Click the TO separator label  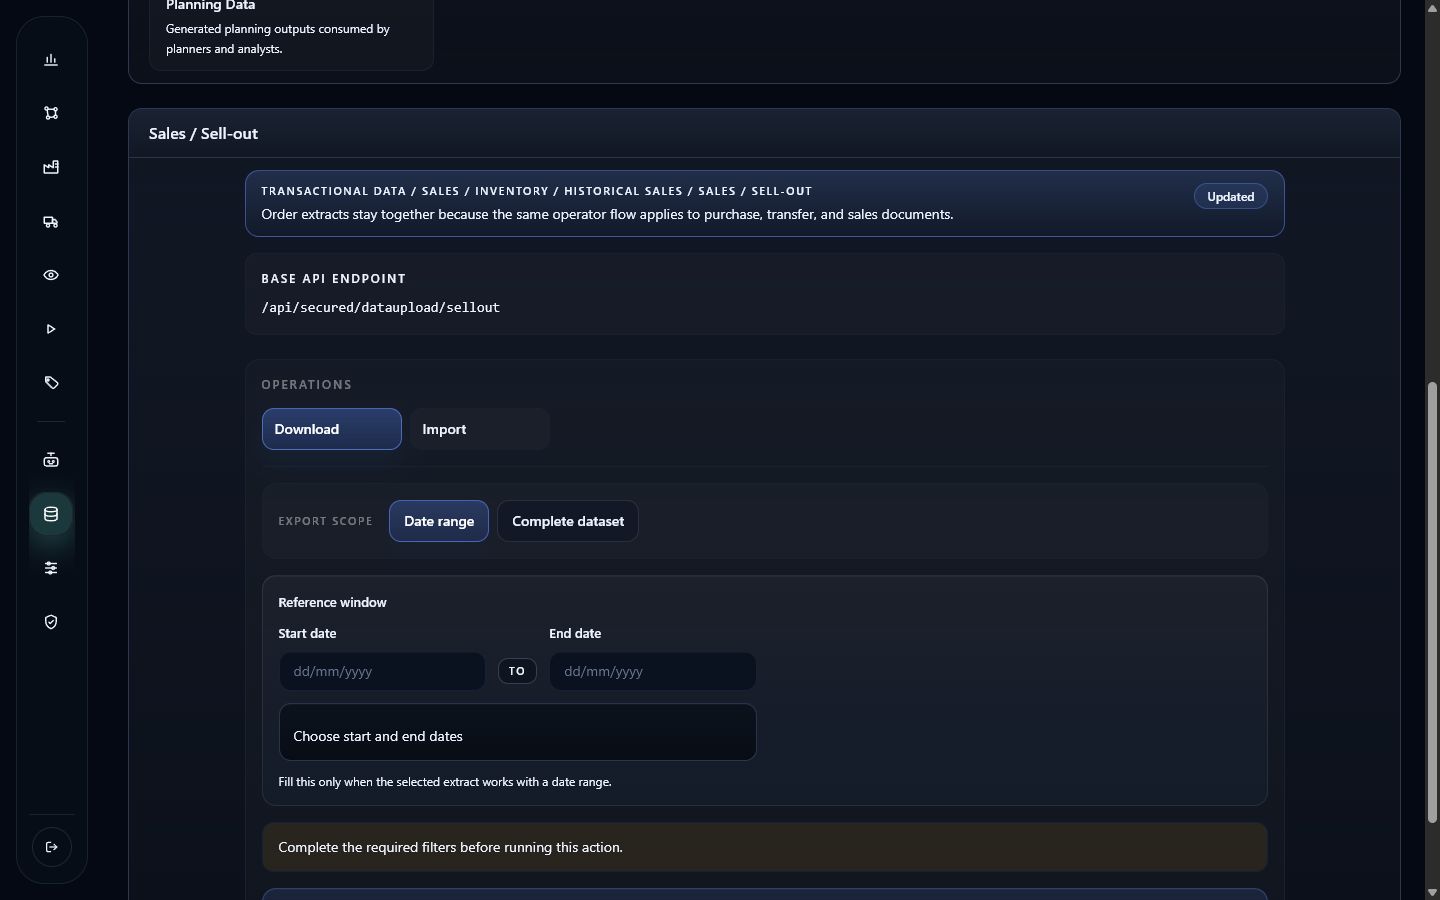[x=517, y=671]
